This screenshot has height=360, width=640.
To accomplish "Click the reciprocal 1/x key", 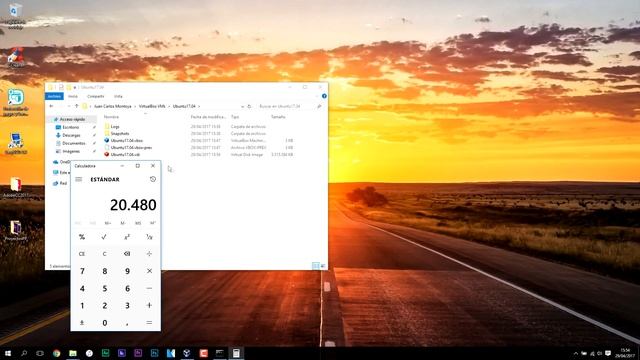I will (149, 237).
